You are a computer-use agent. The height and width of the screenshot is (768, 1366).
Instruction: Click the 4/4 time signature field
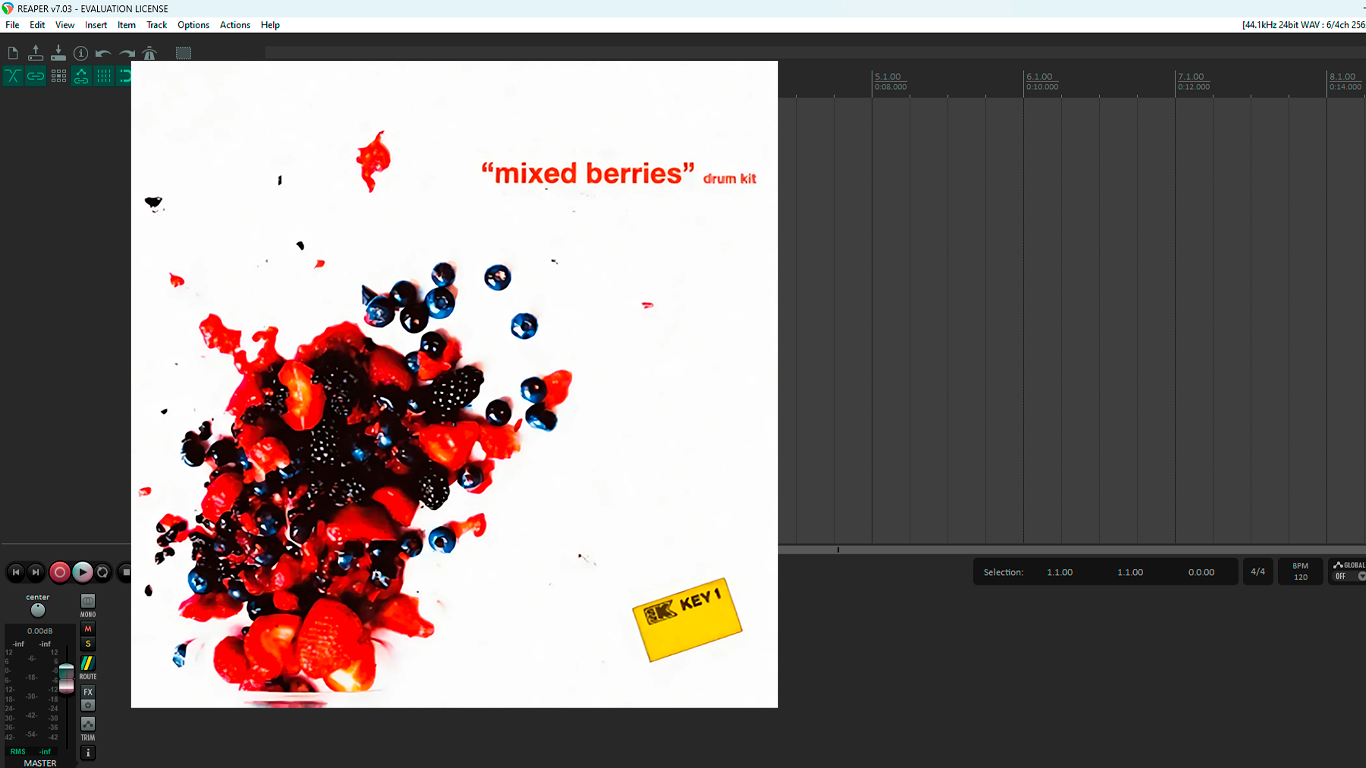1258,572
